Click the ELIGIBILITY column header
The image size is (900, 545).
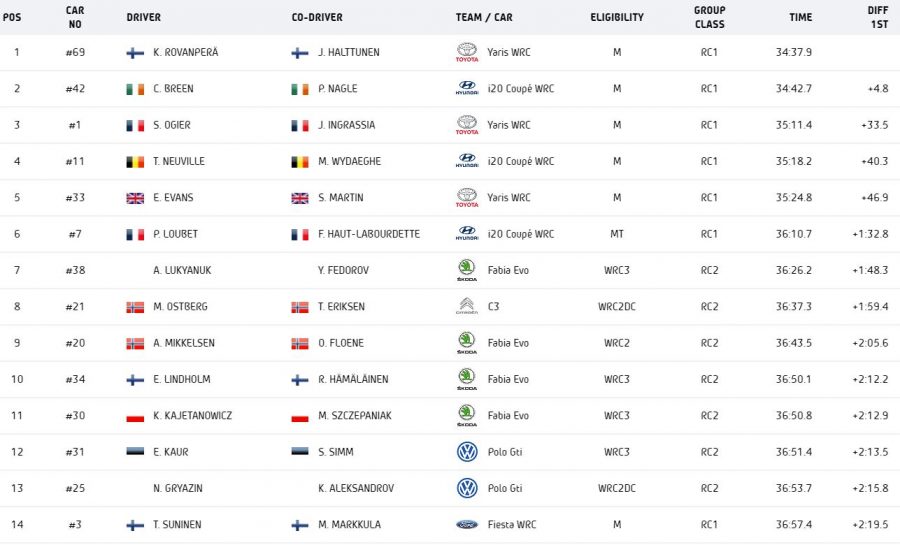(x=617, y=17)
